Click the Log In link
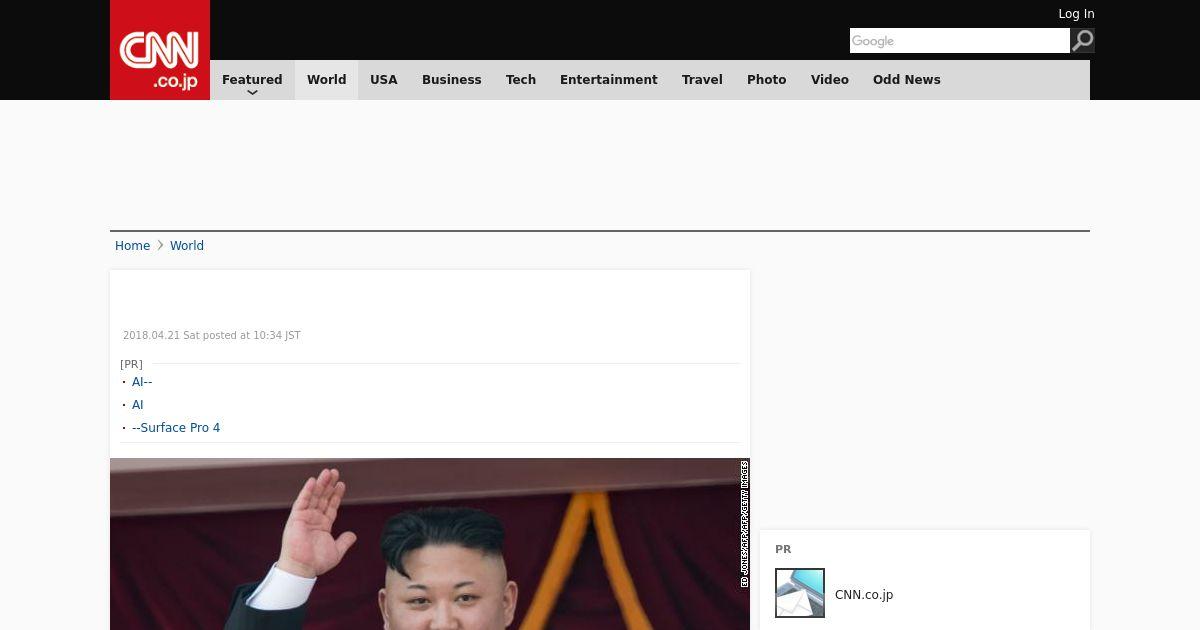This screenshot has height=630, width=1200. [1076, 14]
